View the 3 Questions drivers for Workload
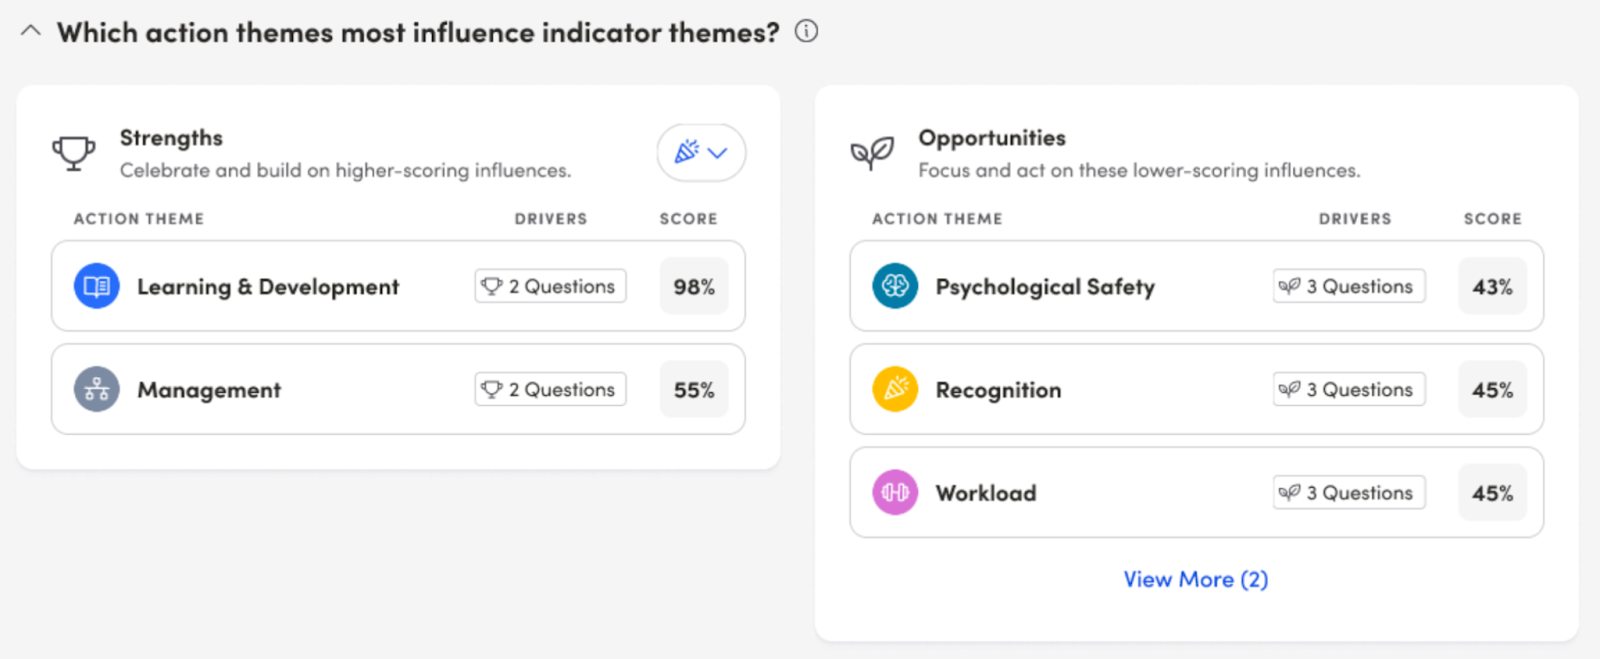The image size is (1600, 659). pyautogui.click(x=1348, y=493)
